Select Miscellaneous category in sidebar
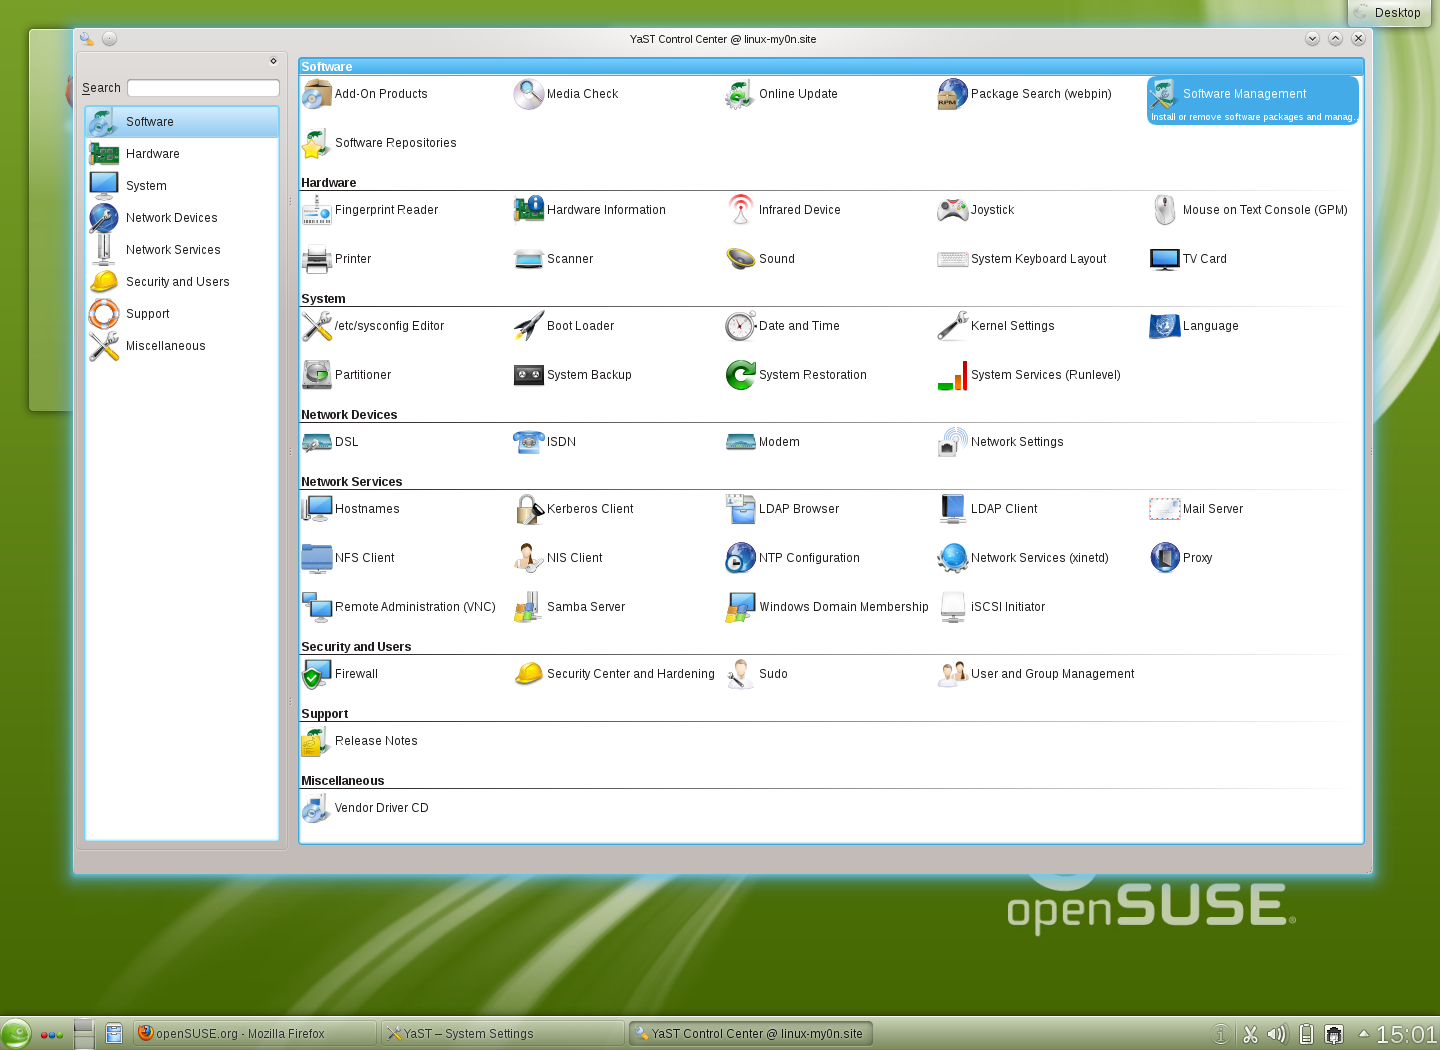This screenshot has height=1050, width=1440. tap(182, 346)
